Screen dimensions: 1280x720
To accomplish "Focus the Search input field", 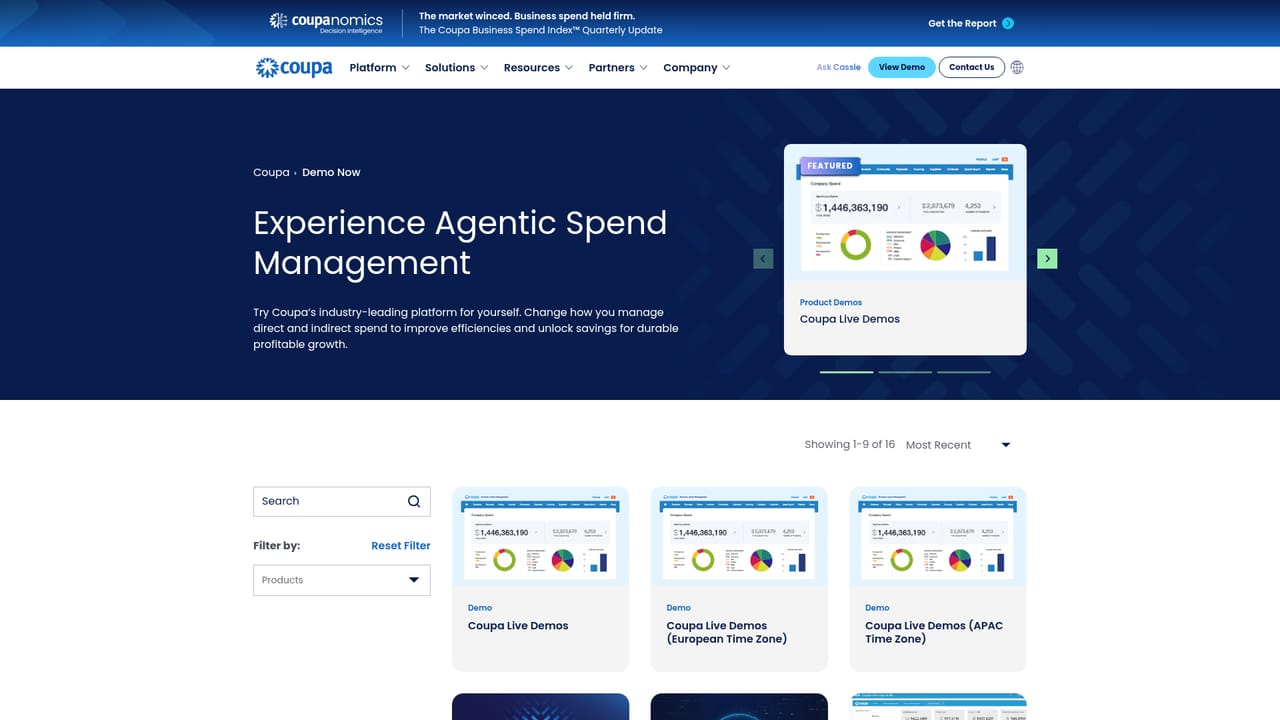I will pos(342,501).
